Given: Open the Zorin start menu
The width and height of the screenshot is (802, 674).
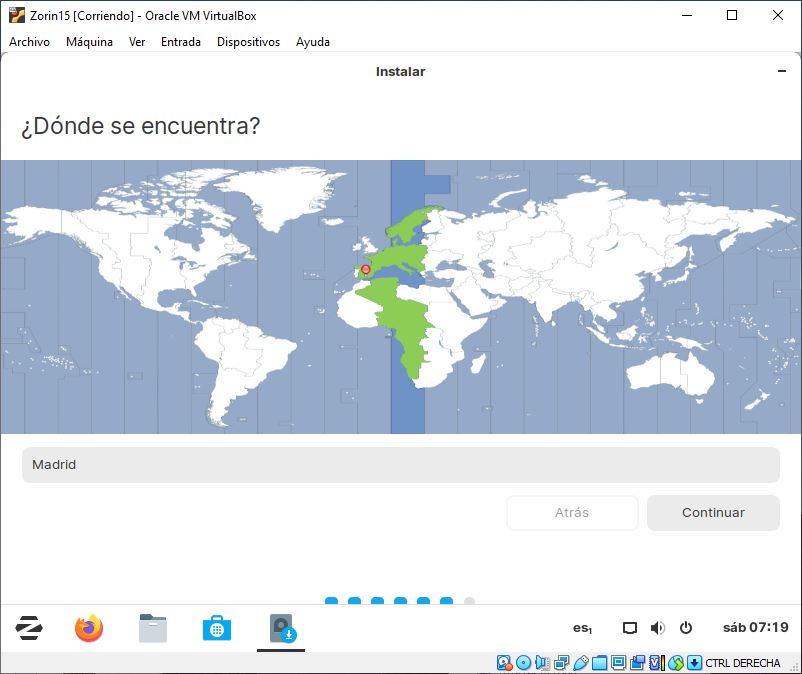Looking at the screenshot, I should point(29,628).
